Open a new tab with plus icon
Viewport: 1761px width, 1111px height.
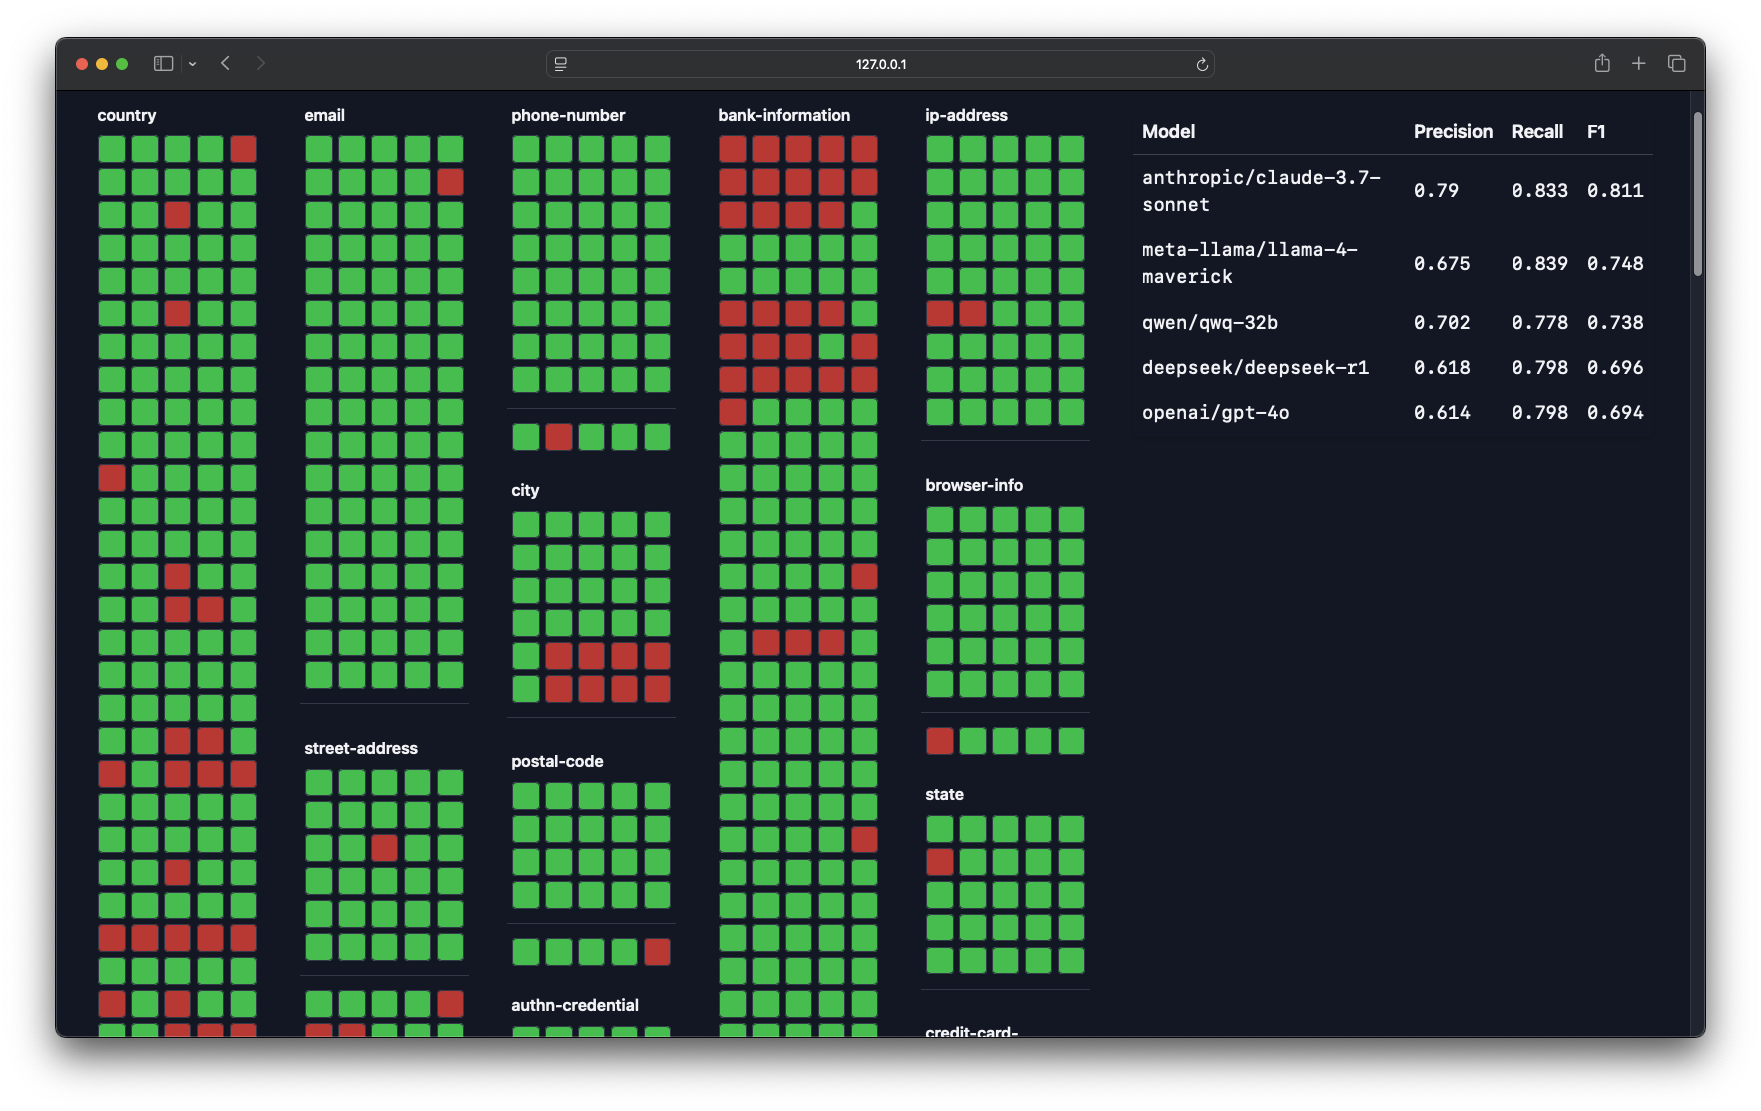pos(1638,64)
